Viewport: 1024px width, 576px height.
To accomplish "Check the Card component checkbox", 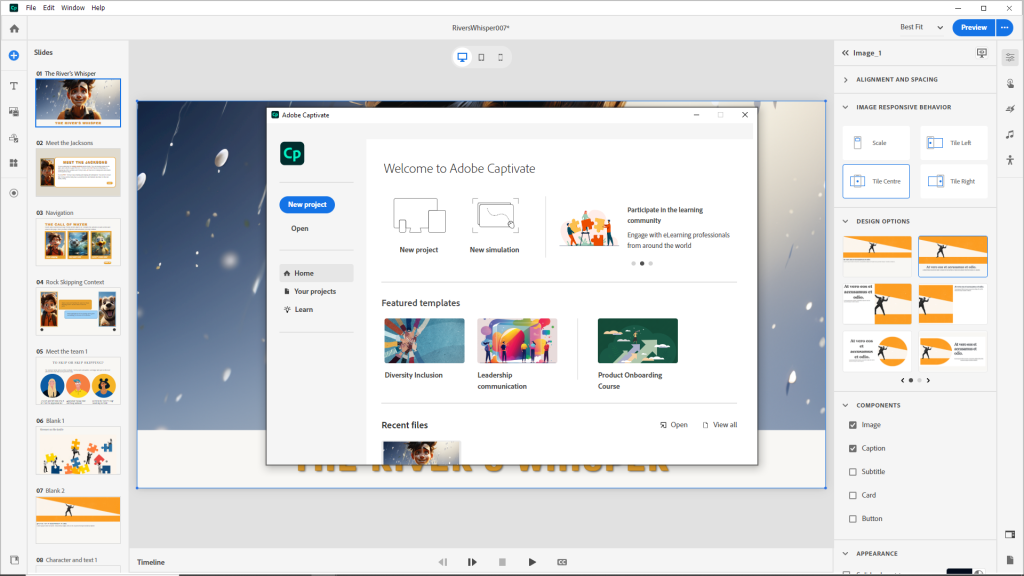I will coord(853,495).
